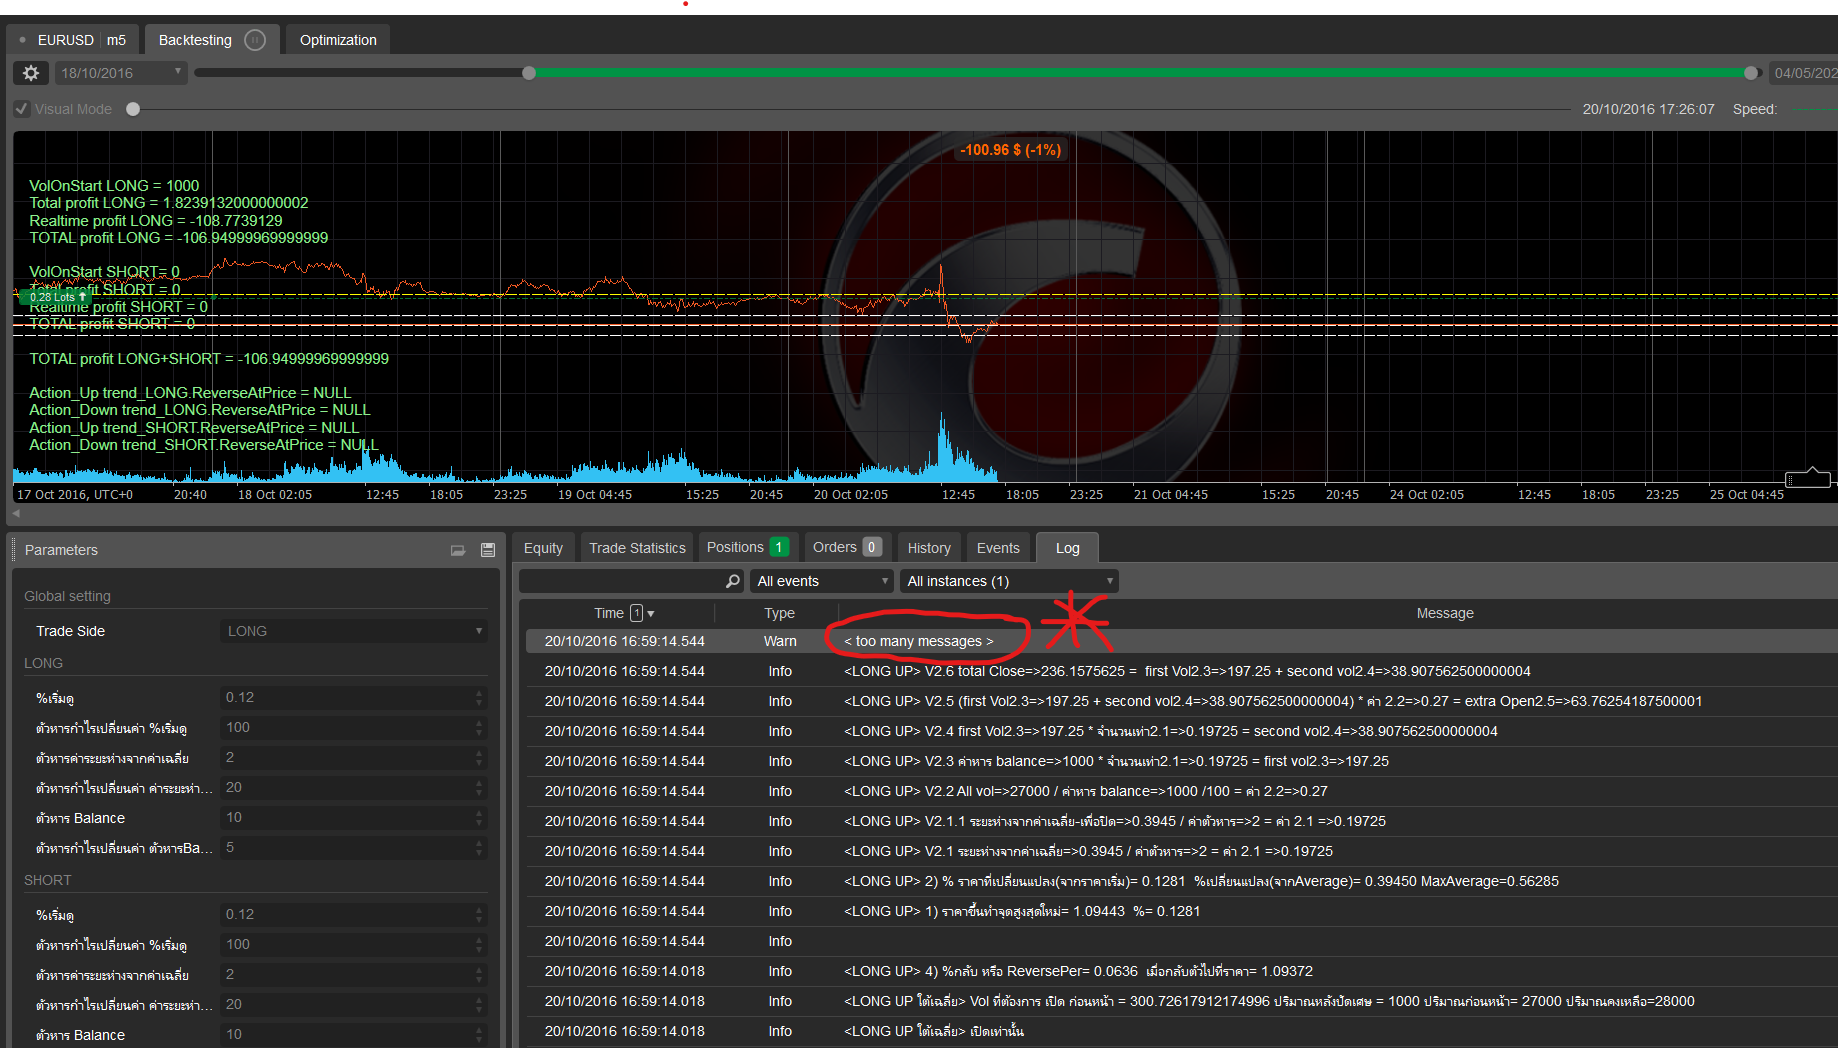Open the Equity tab
This screenshot has width=1838, height=1048.
[543, 548]
